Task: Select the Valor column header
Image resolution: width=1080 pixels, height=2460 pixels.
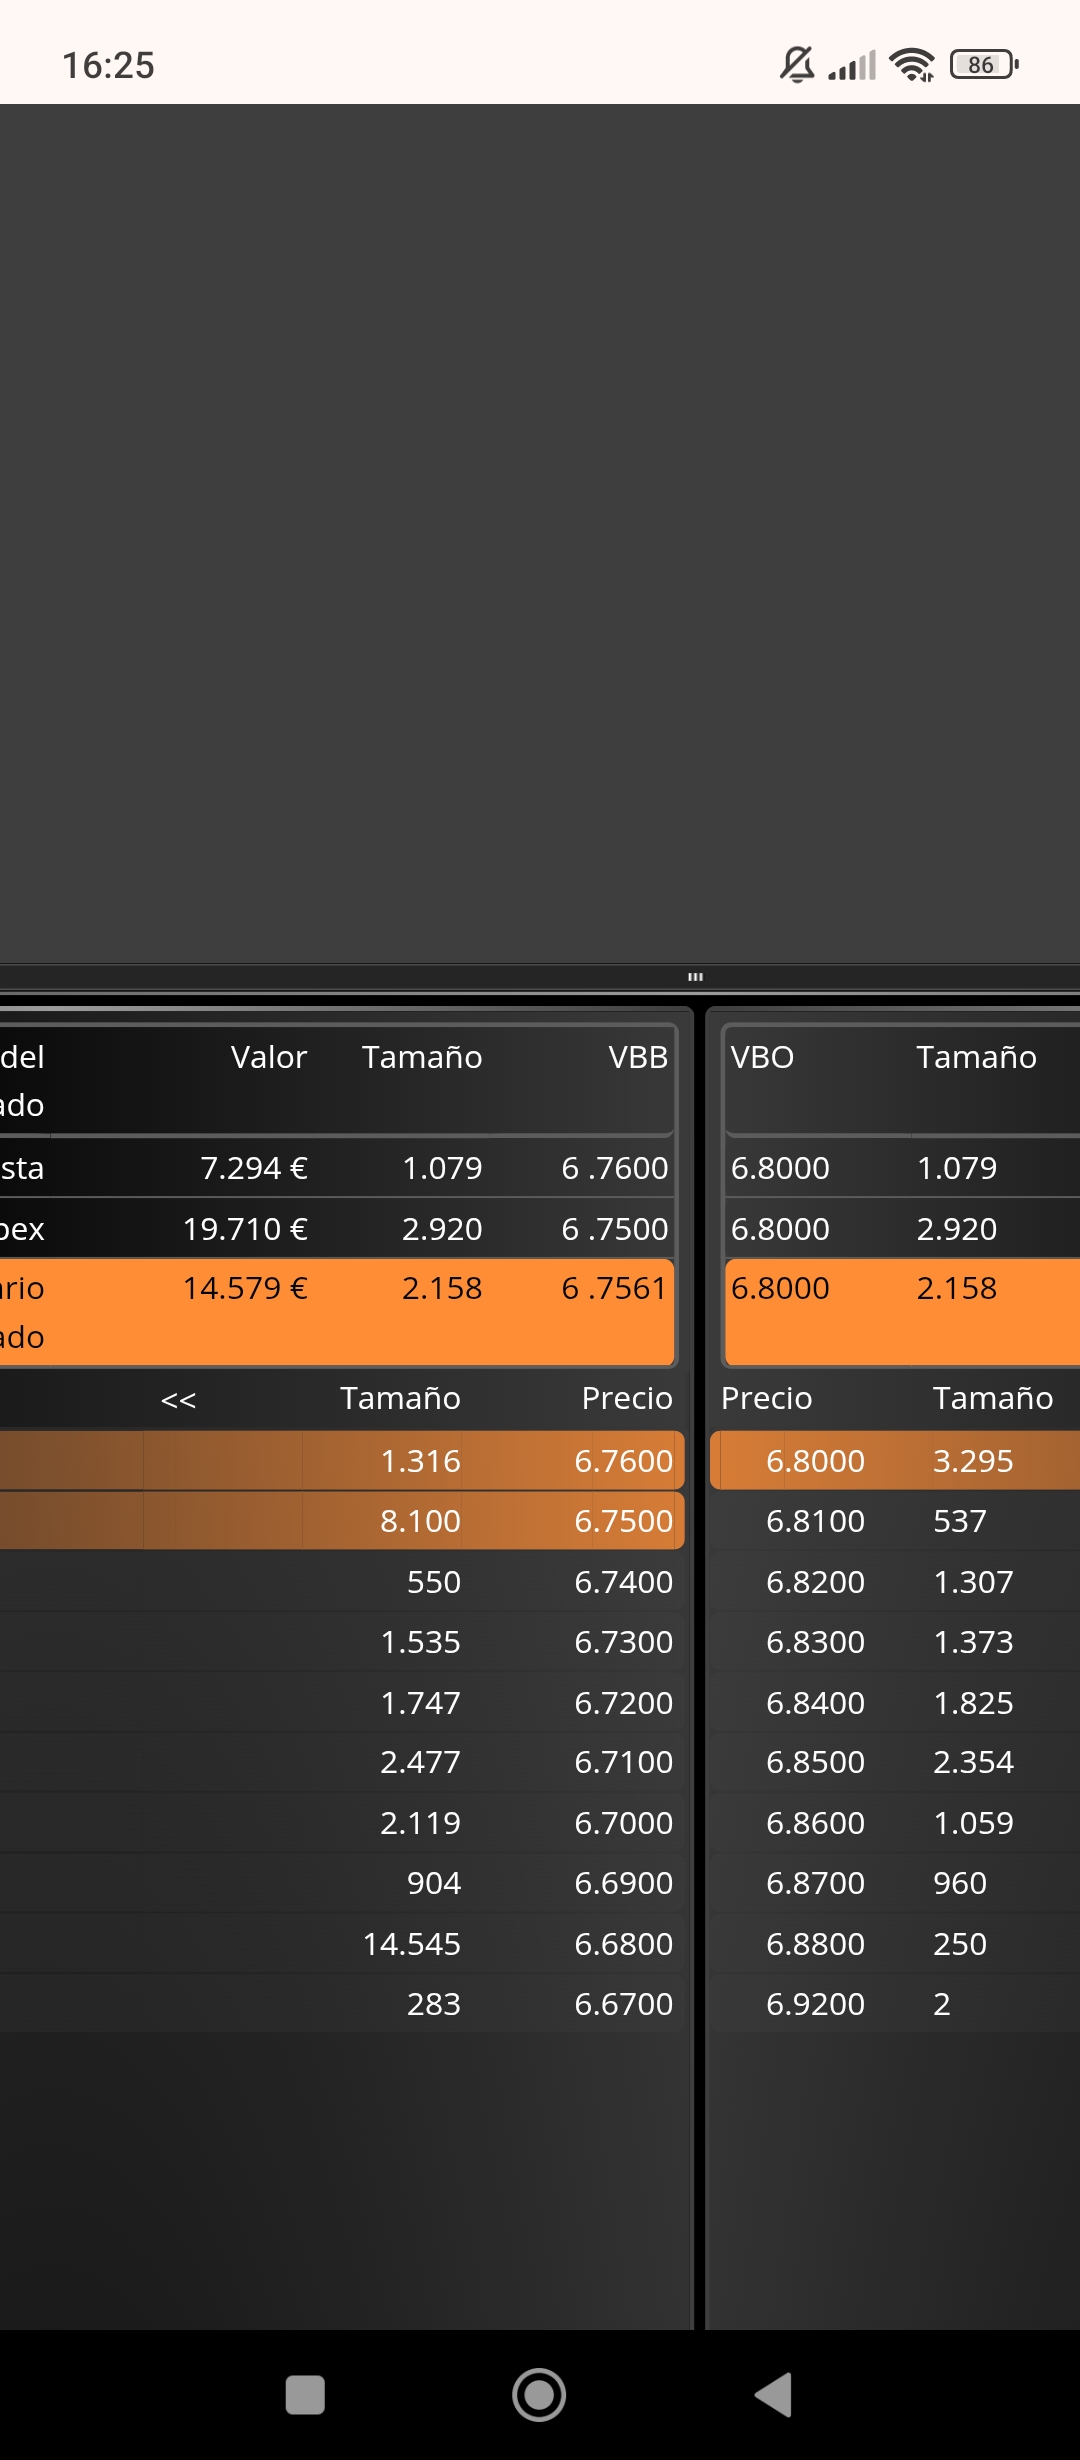Action: (x=268, y=1057)
